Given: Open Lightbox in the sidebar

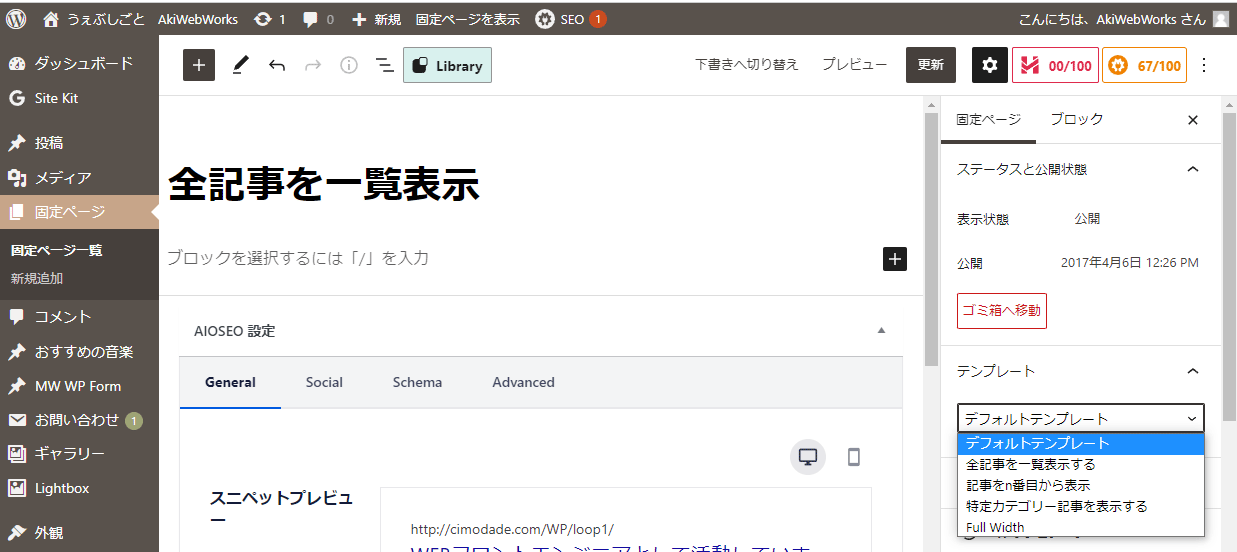Looking at the screenshot, I should tap(79, 488).
